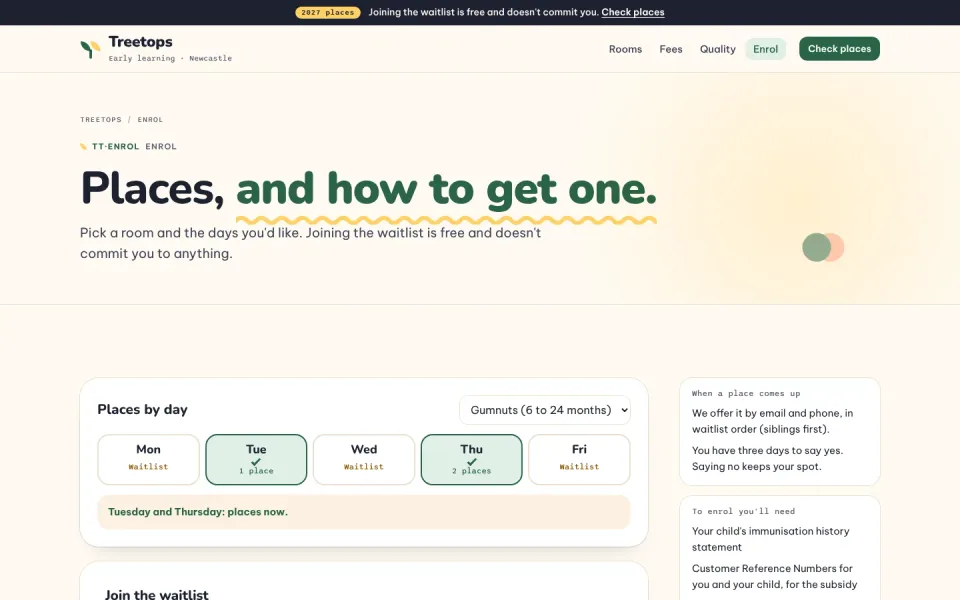The width and height of the screenshot is (960, 600).
Task: Click the green Check places button
Action: click(839, 48)
